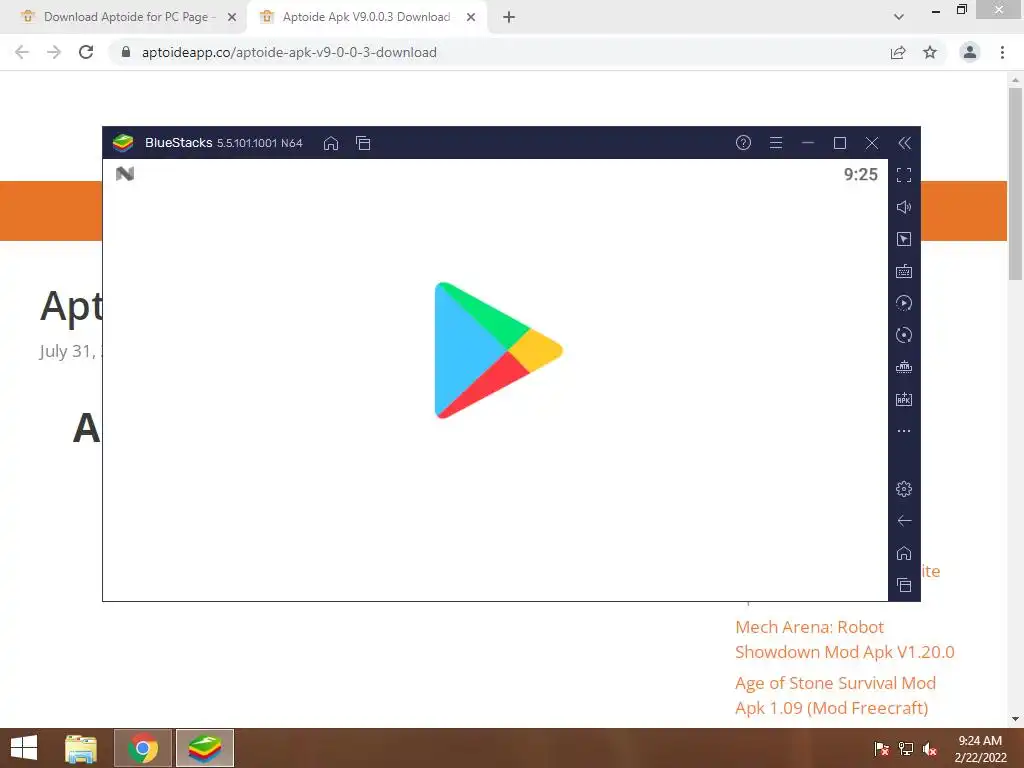Click BlueStacks icon in Windows taskbar
This screenshot has height=768, width=1024.
click(204, 748)
